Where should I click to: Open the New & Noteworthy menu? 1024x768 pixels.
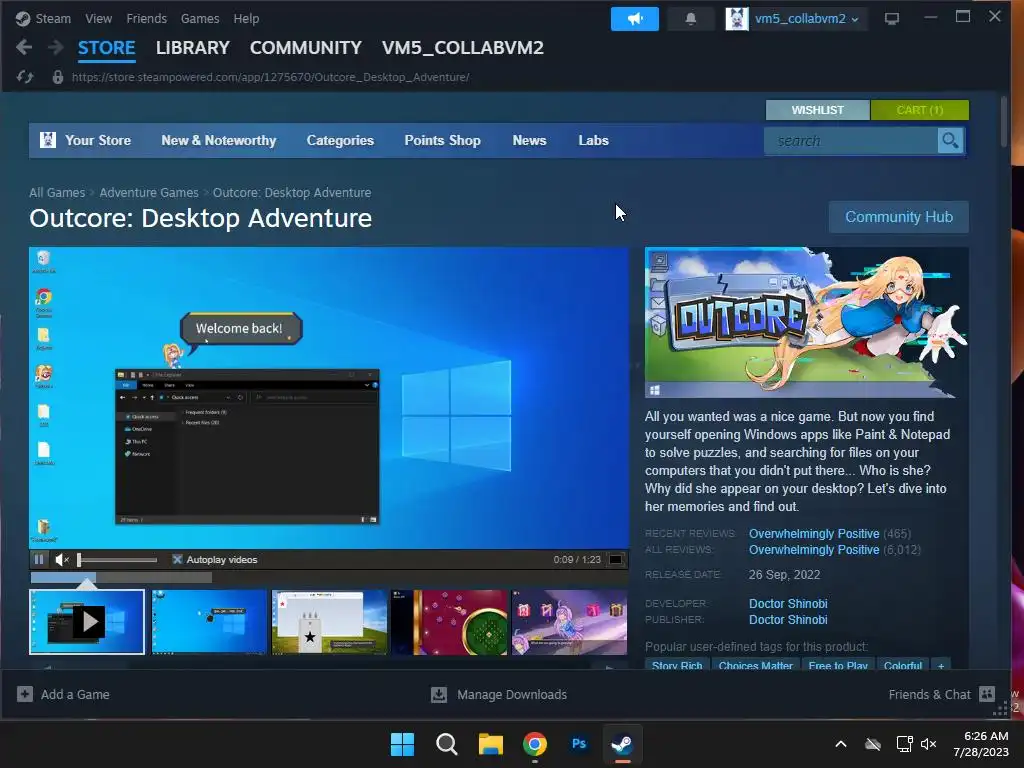[x=219, y=140]
